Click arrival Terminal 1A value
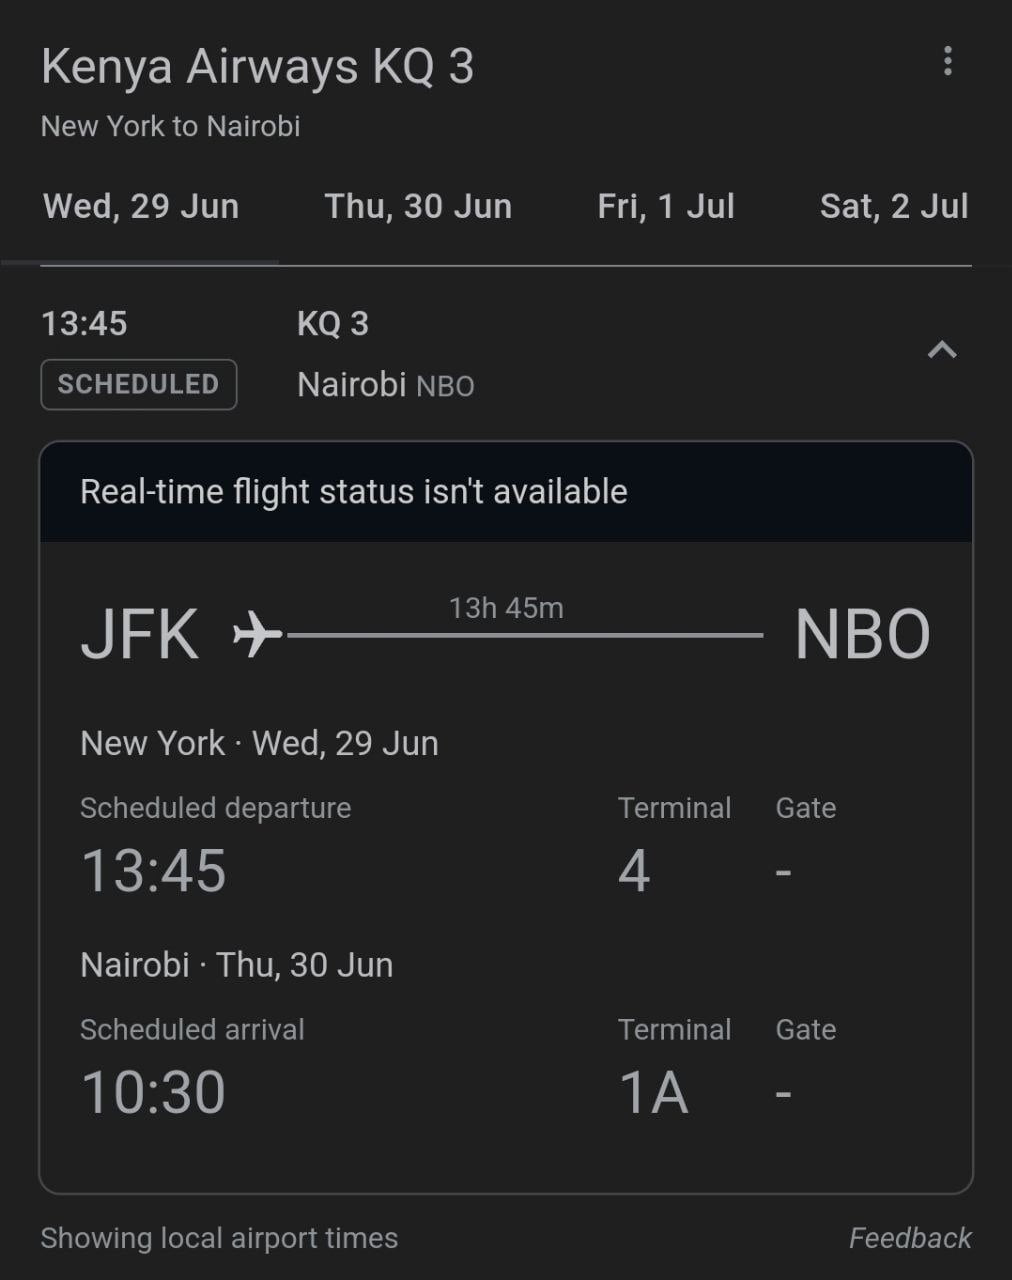 pyautogui.click(x=654, y=1091)
